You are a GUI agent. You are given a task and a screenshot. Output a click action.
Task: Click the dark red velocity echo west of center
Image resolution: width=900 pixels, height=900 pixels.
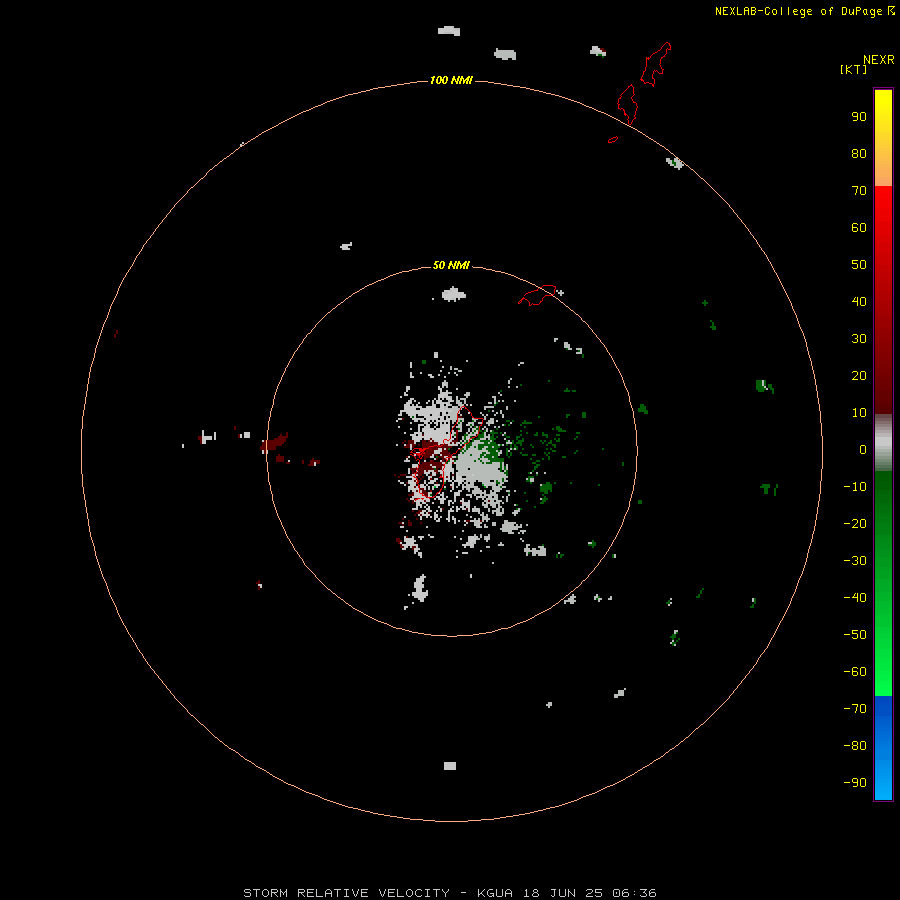point(274,443)
